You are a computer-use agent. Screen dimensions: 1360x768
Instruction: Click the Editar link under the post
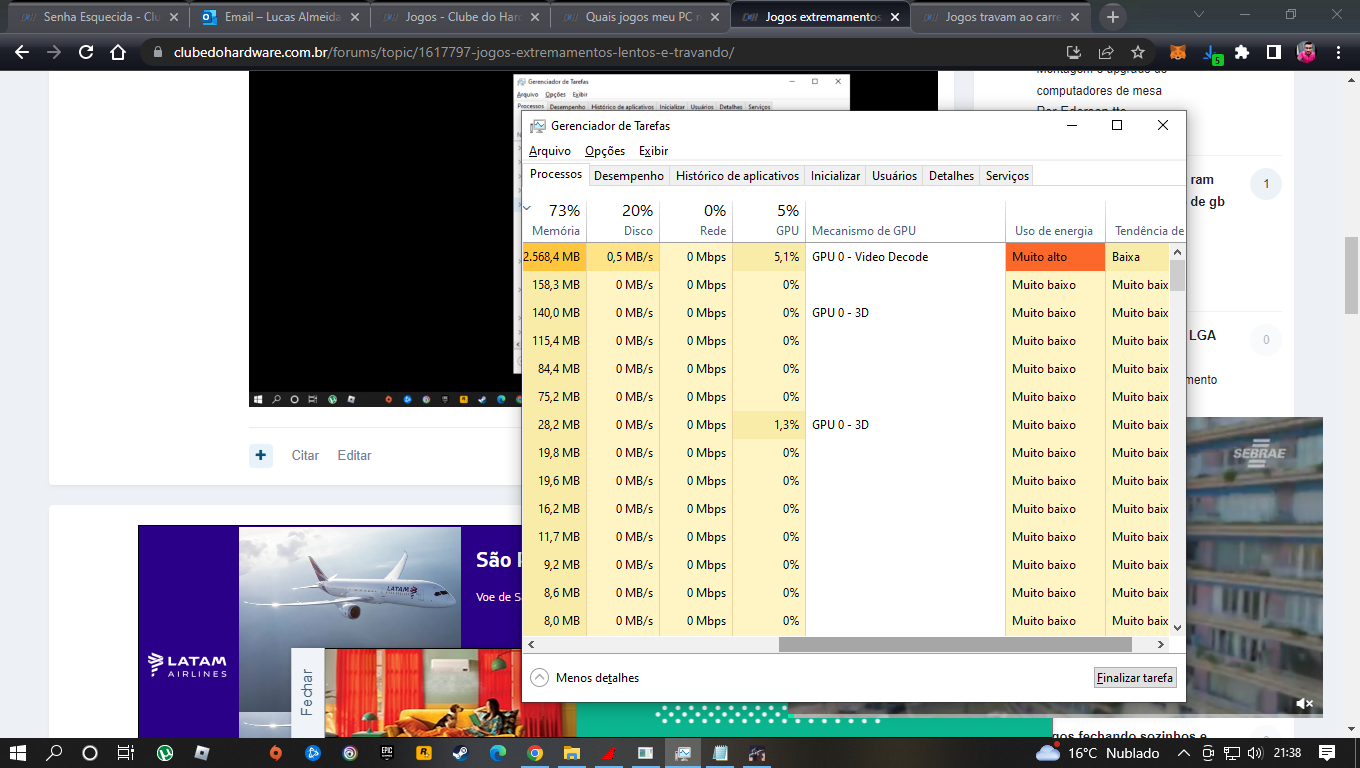pos(354,455)
